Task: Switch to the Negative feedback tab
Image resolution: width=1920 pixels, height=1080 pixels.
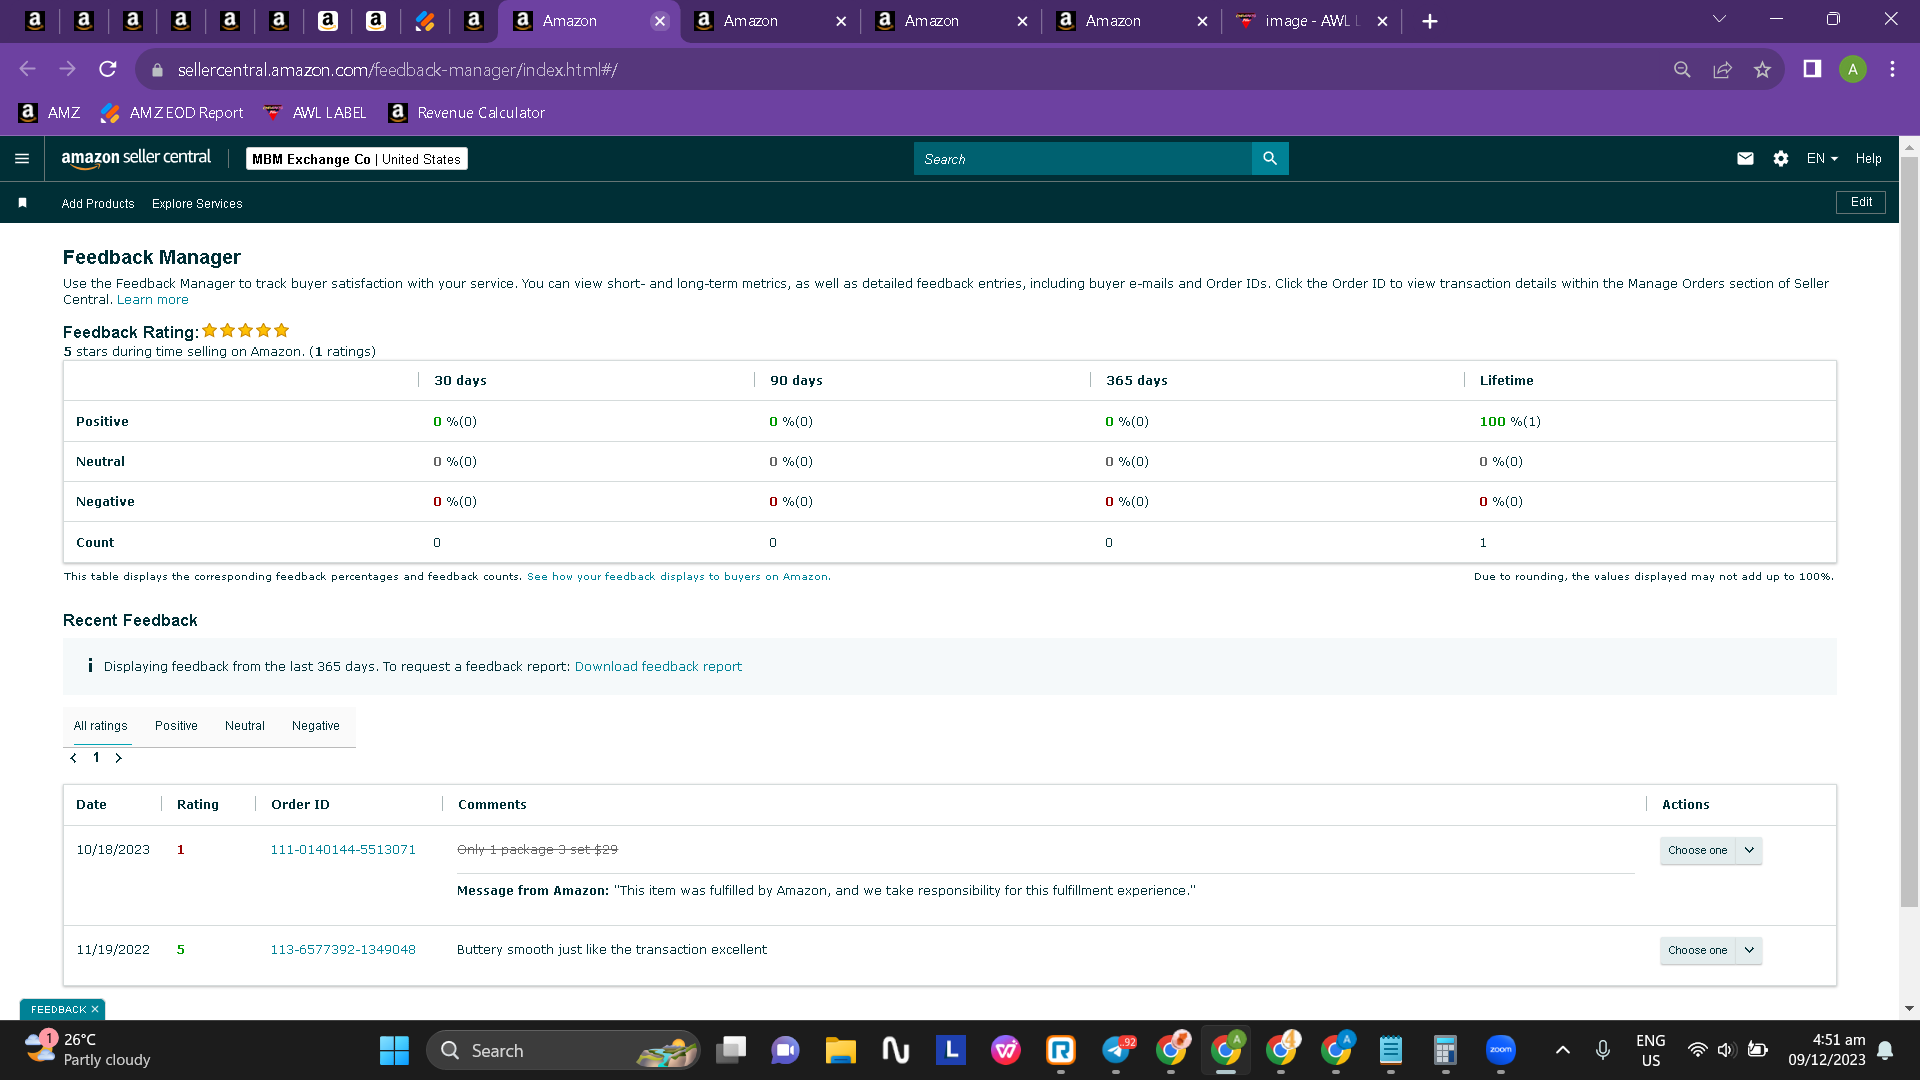Action: (316, 726)
